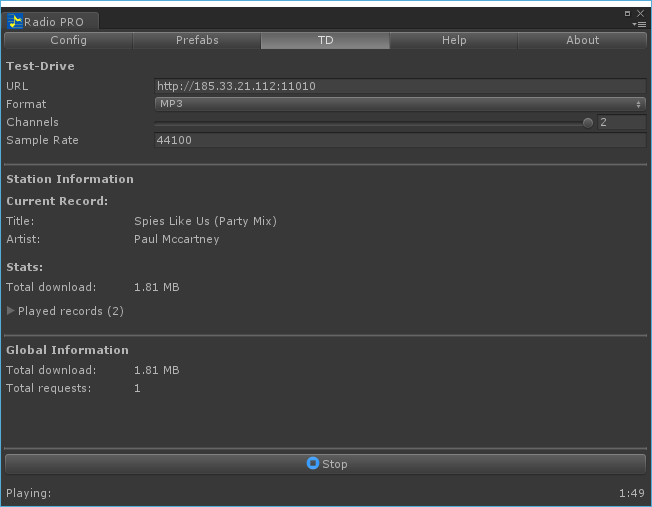Maximize the Radio PRO window
Image resolution: width=652 pixels, height=507 pixels.
(x=628, y=13)
